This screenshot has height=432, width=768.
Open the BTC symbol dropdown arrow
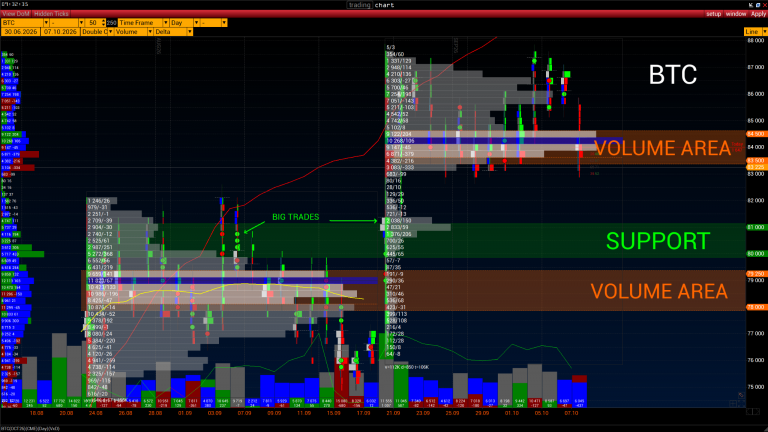pyautogui.click(x=46, y=23)
